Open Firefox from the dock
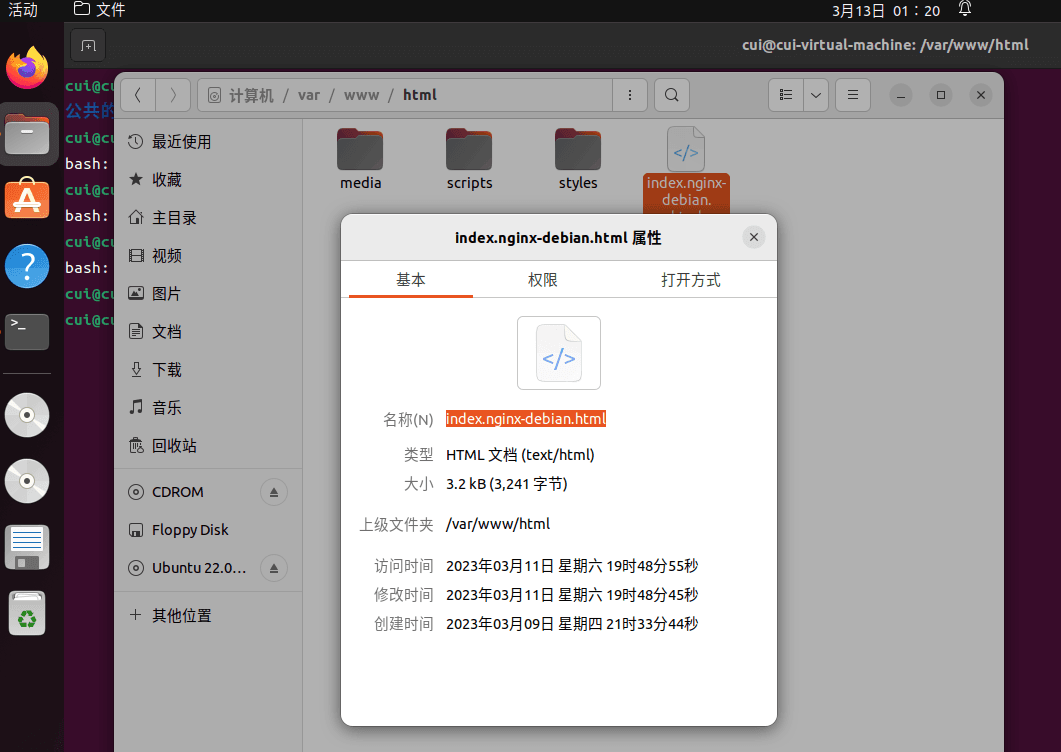This screenshot has height=752, width=1061. tap(27, 69)
